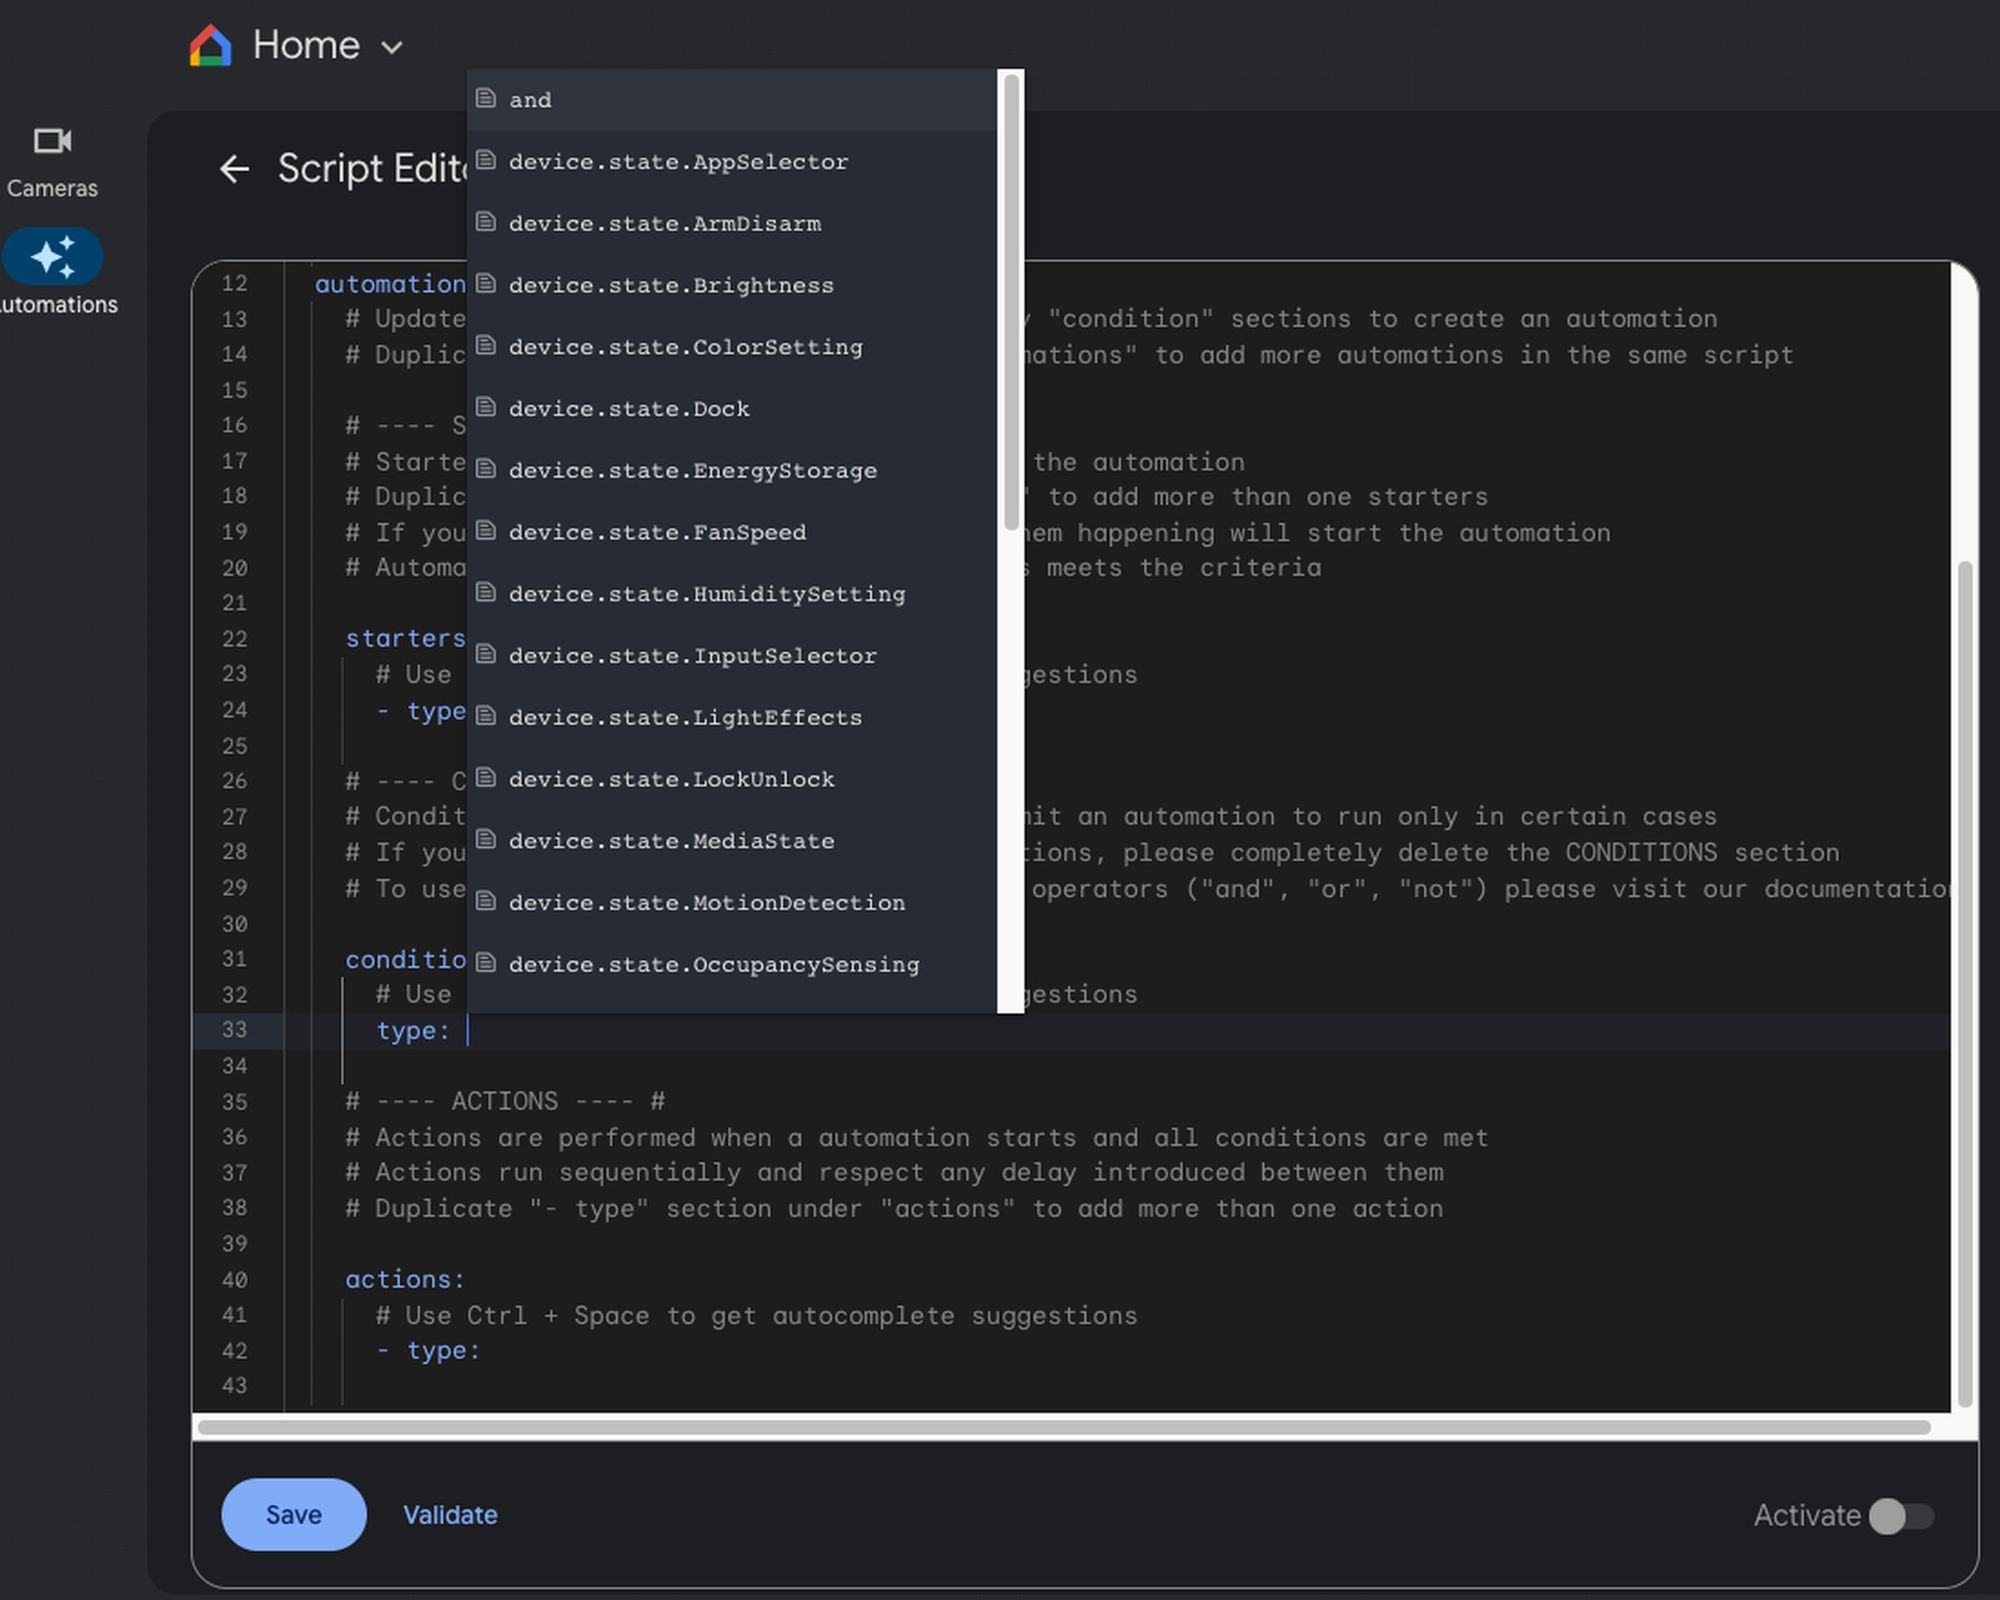This screenshot has height=1600, width=2000.
Task: Click the icon beside device.state.FanSpeed entry
Action: point(487,531)
